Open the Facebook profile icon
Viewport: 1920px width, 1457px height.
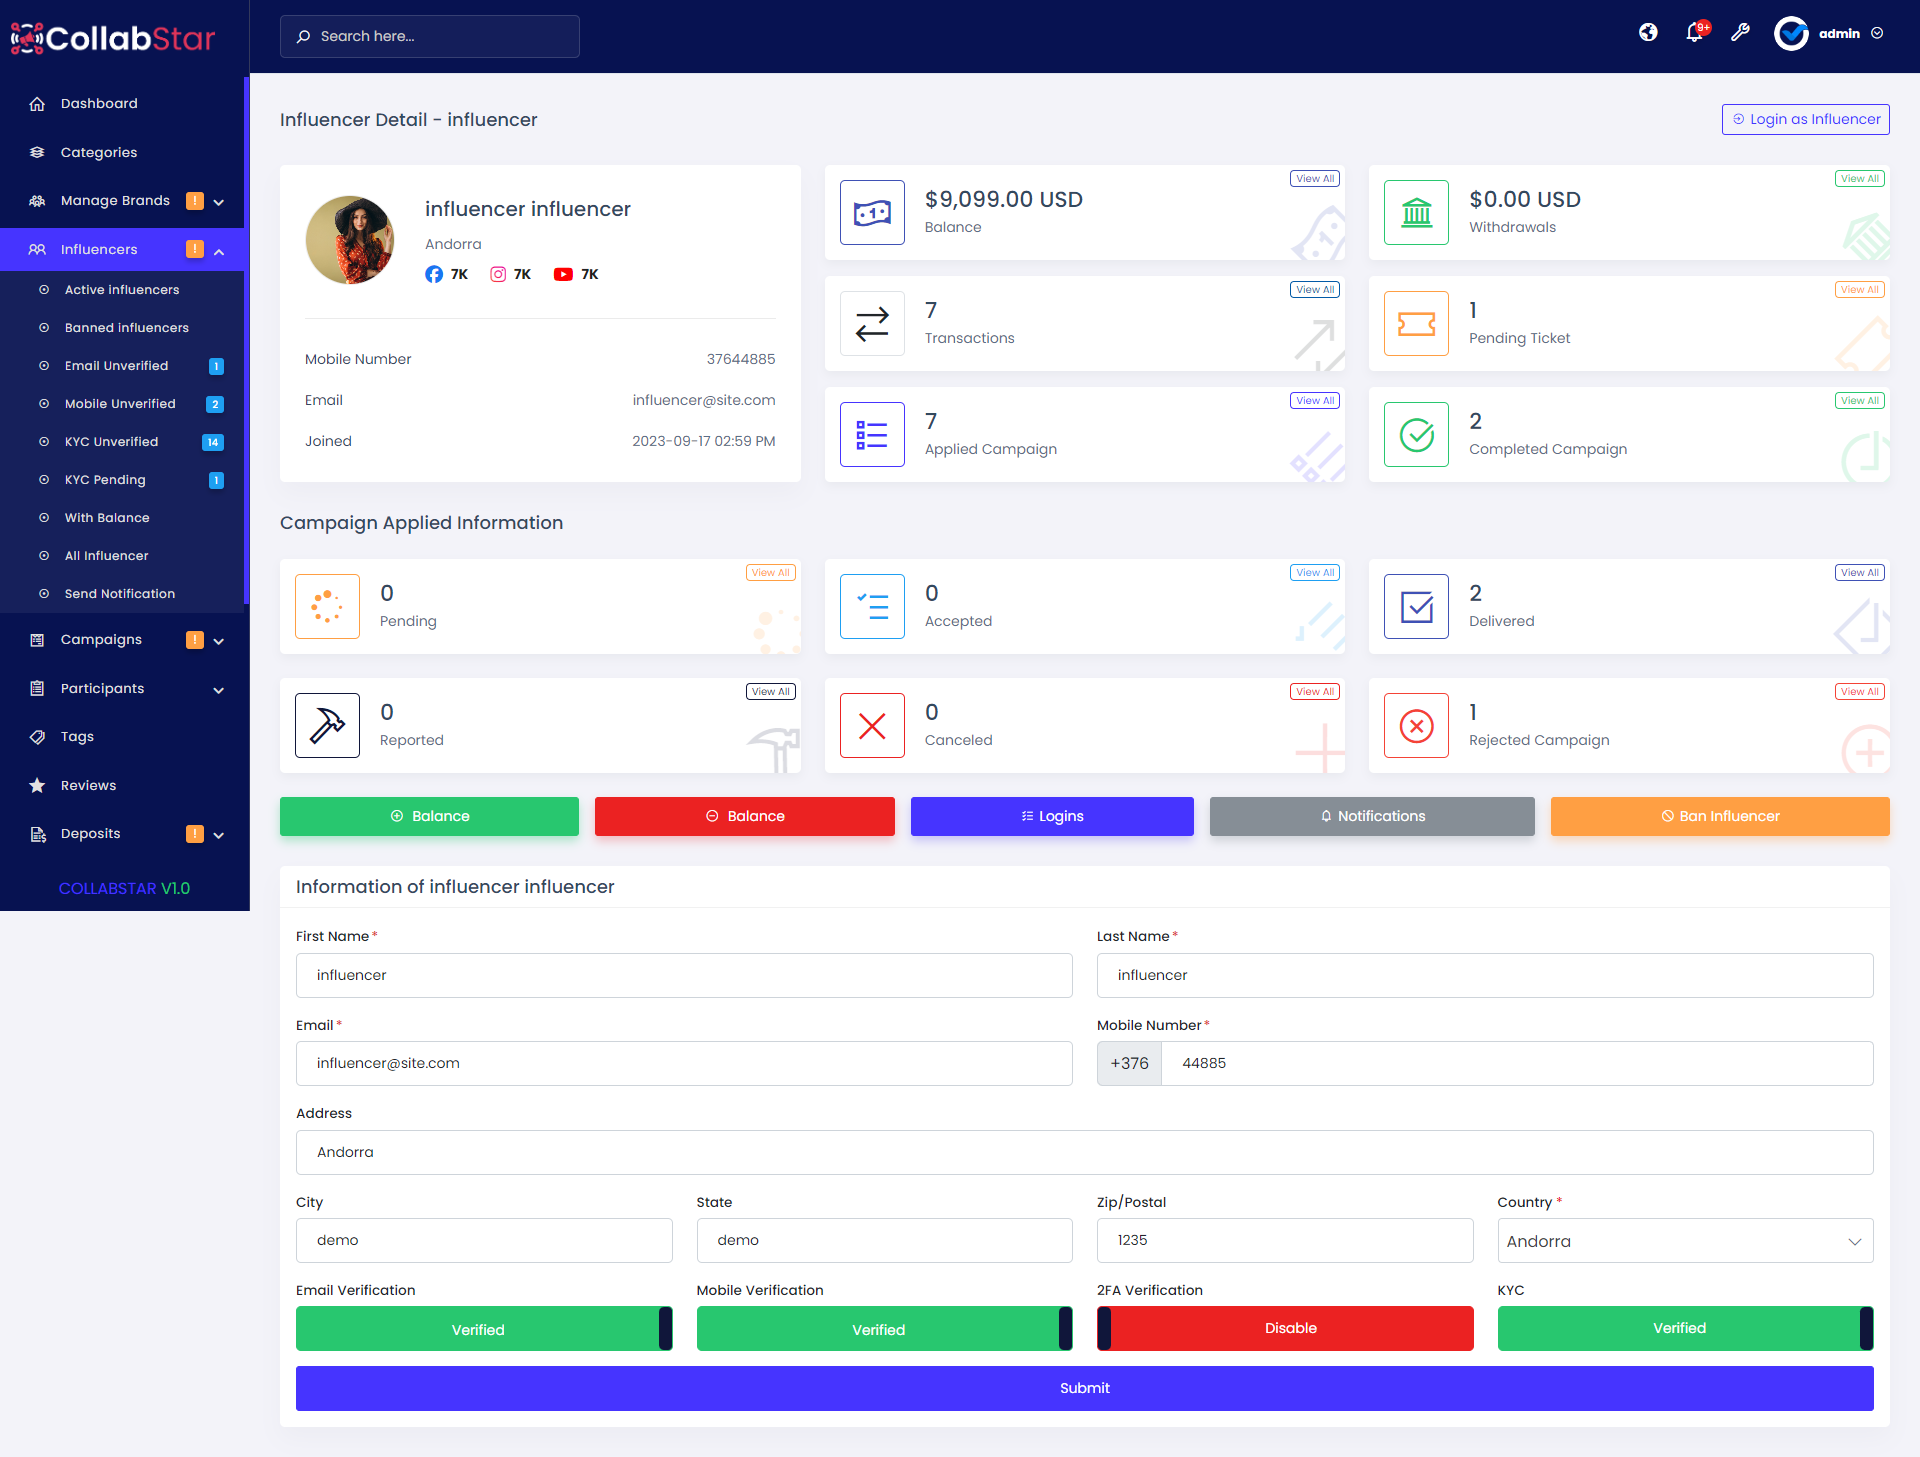[434, 274]
